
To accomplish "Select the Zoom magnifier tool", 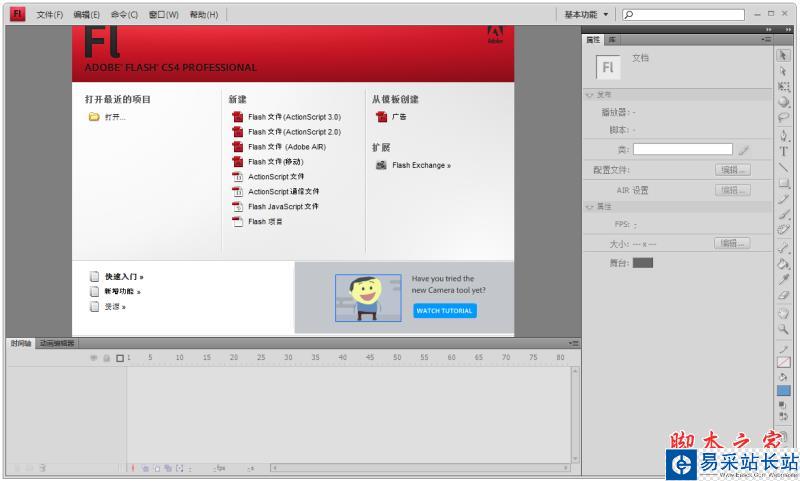I will point(783,330).
